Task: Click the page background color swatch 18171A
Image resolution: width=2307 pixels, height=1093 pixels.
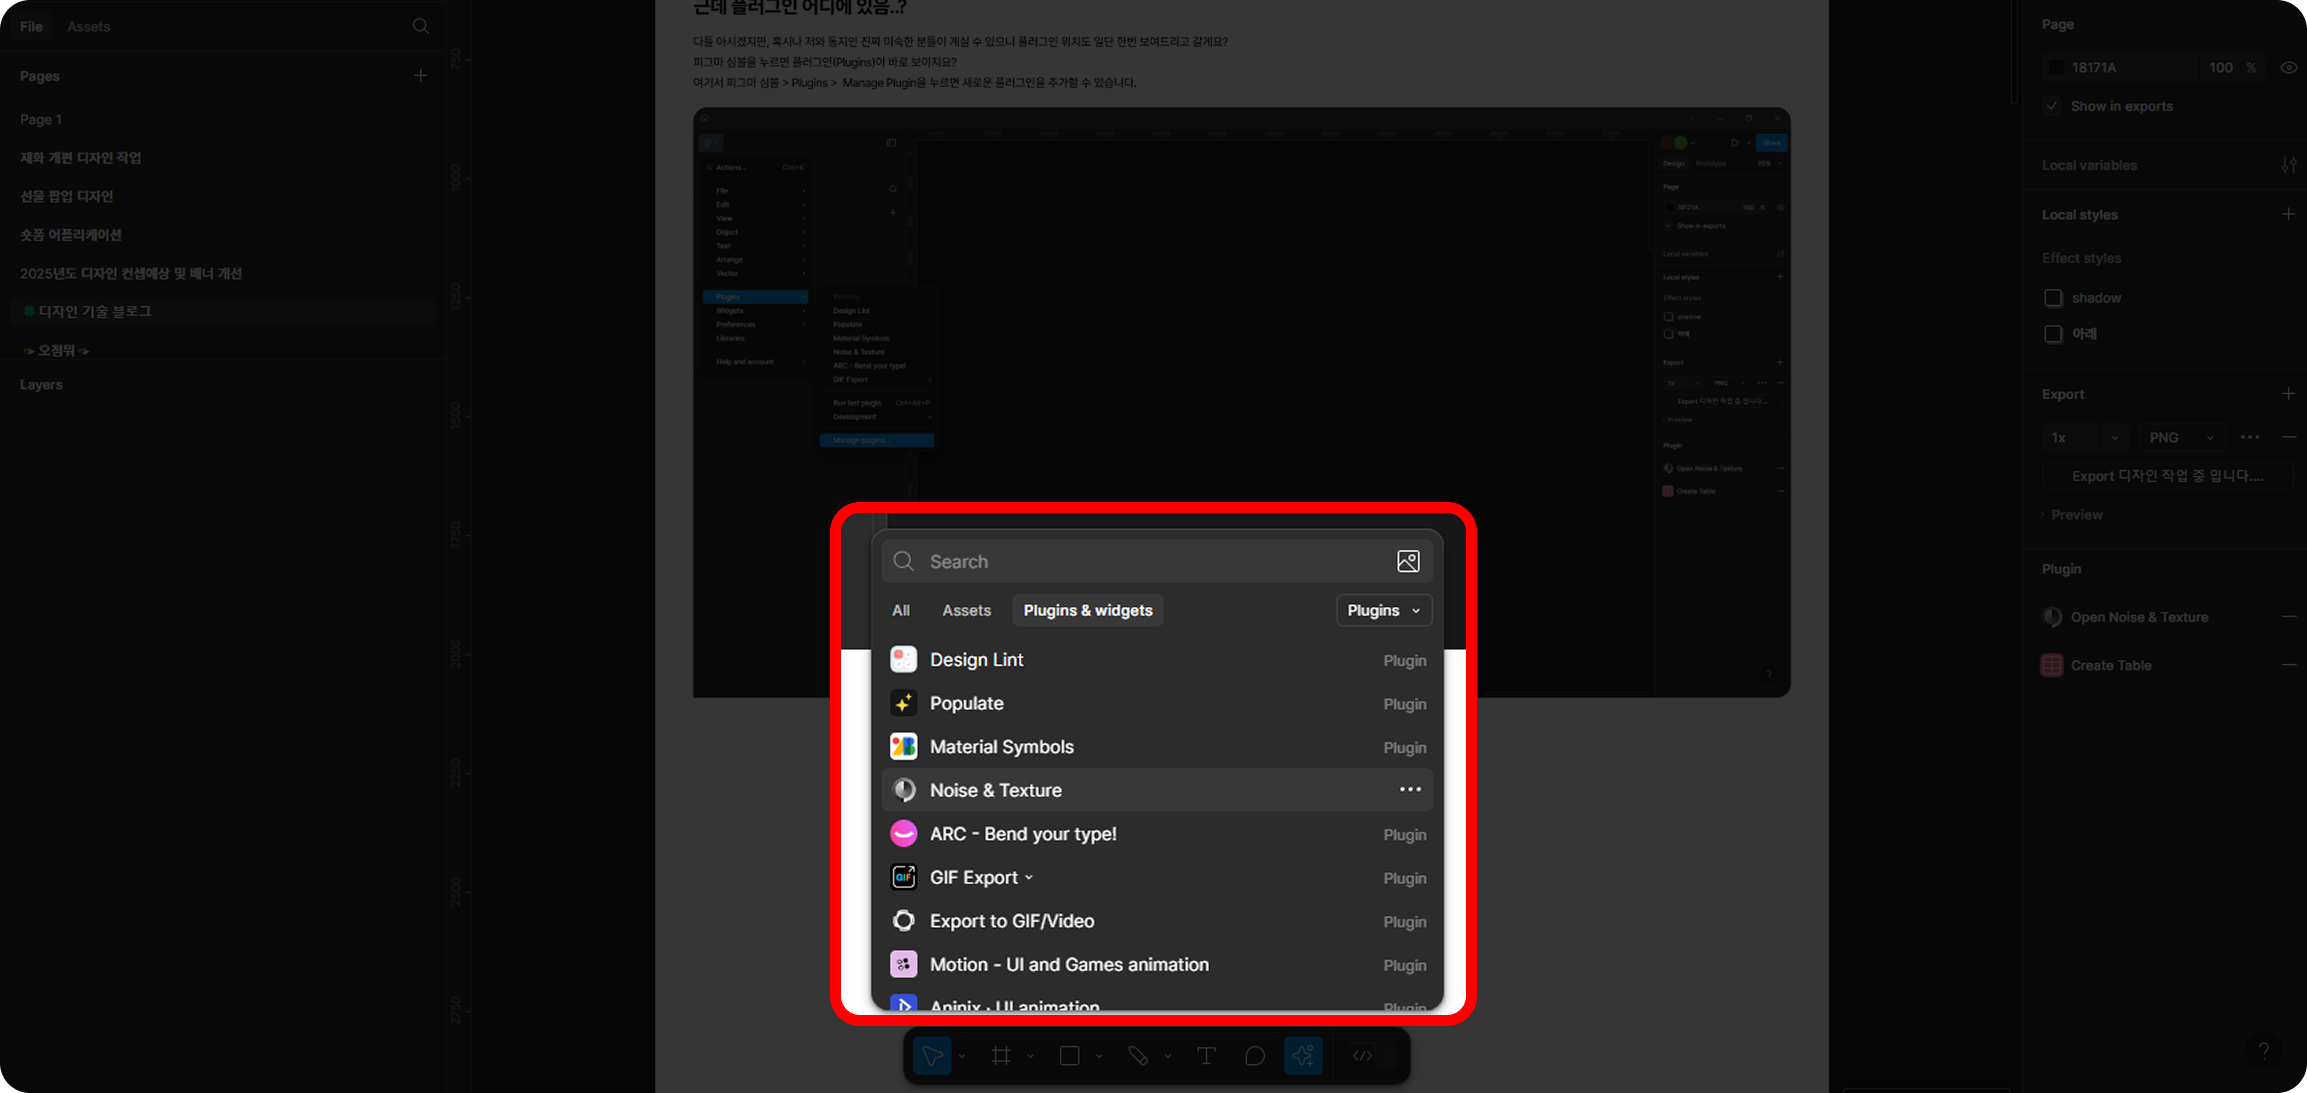Action: (x=2056, y=67)
